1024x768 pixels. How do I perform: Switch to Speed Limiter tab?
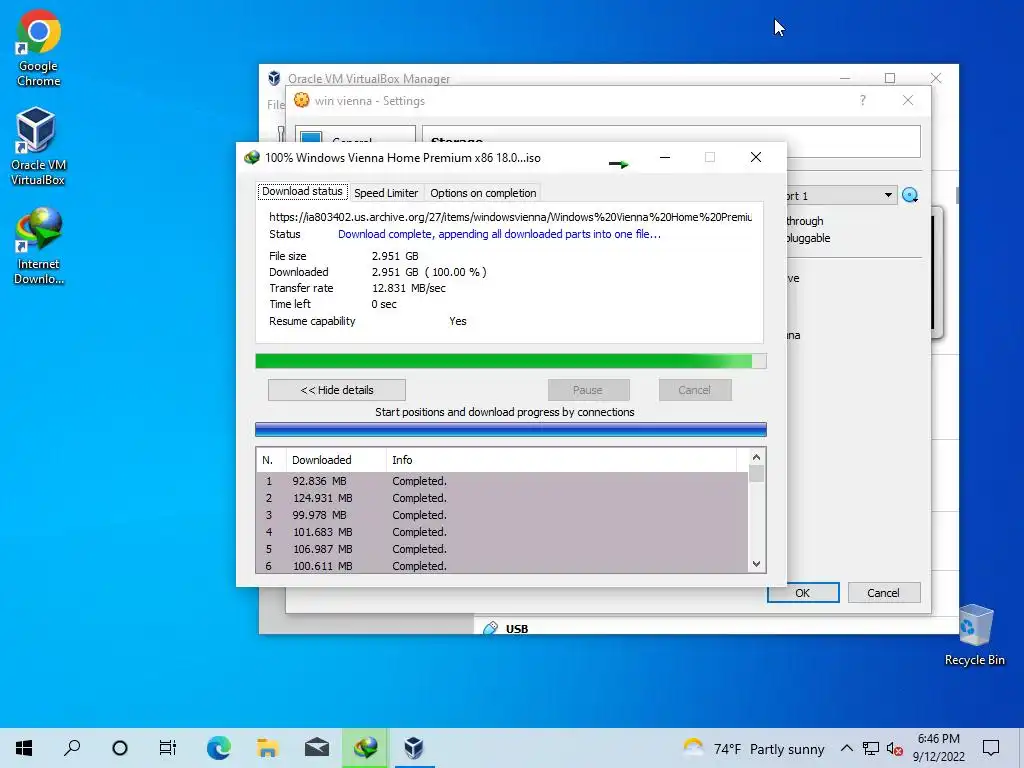coord(386,193)
